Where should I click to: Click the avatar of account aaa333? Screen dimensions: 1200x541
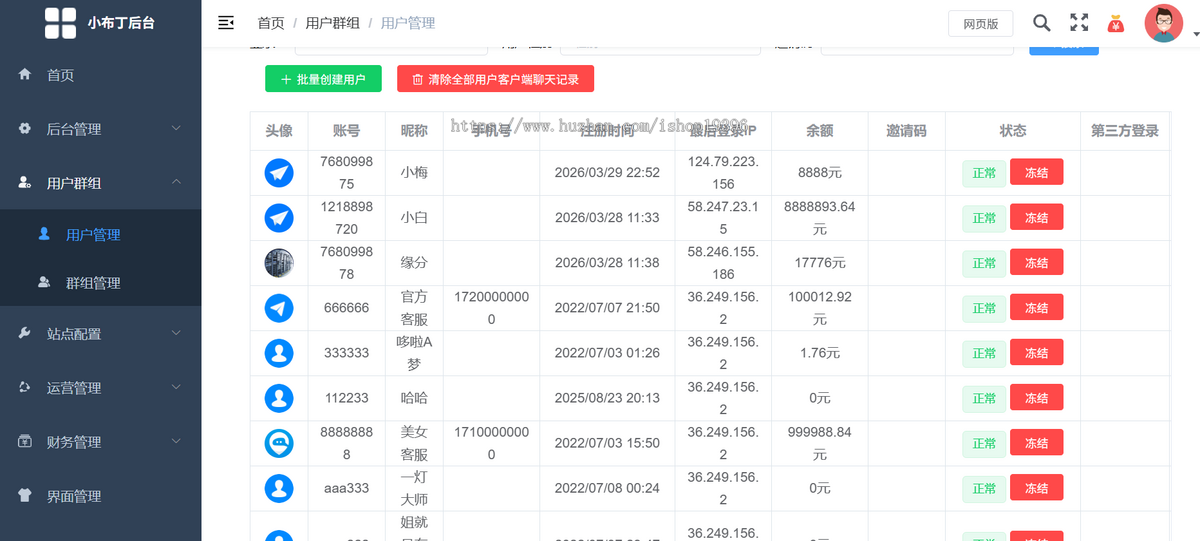(279, 488)
